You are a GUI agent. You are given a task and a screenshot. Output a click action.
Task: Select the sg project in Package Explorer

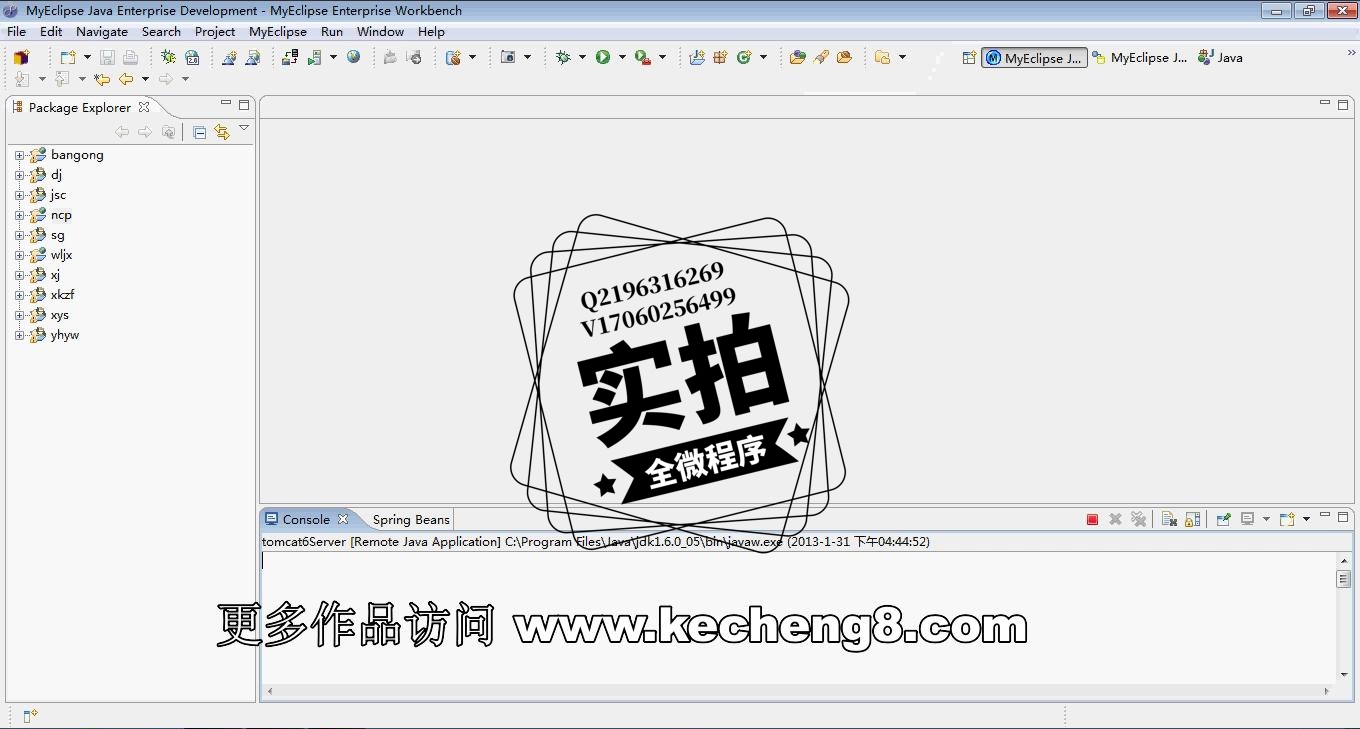click(57, 235)
